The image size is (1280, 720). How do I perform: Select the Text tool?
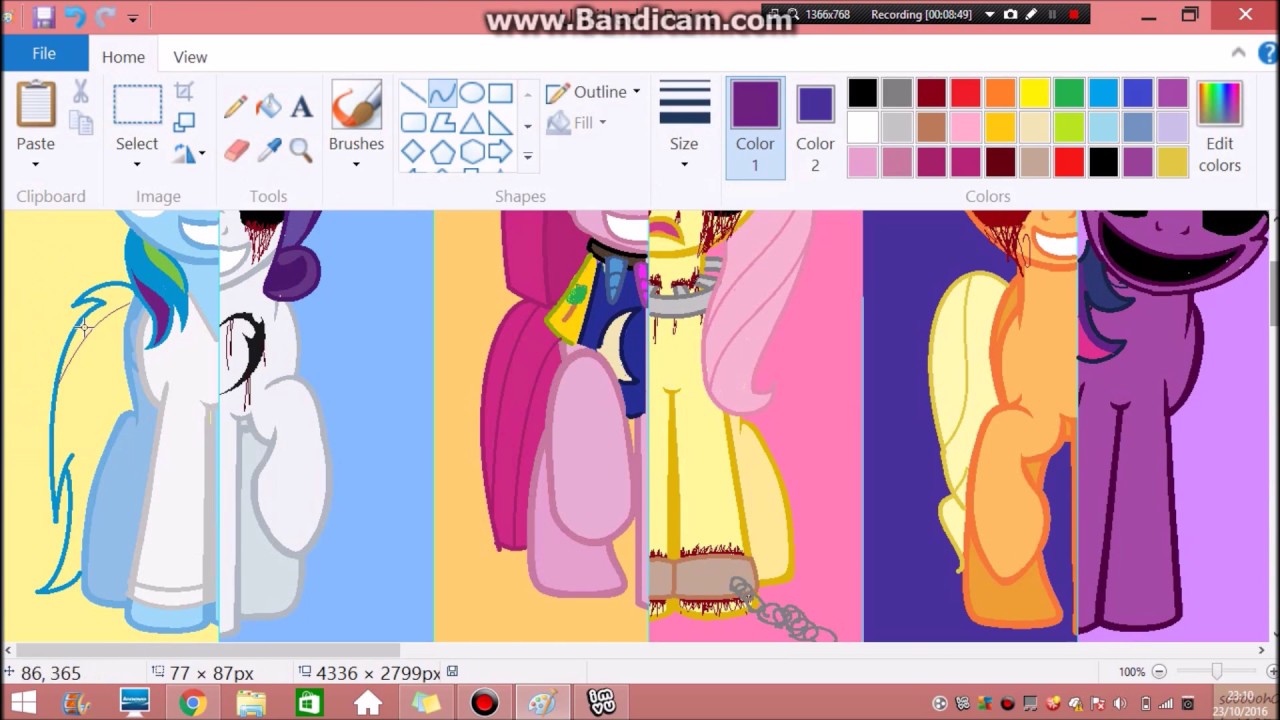click(301, 107)
